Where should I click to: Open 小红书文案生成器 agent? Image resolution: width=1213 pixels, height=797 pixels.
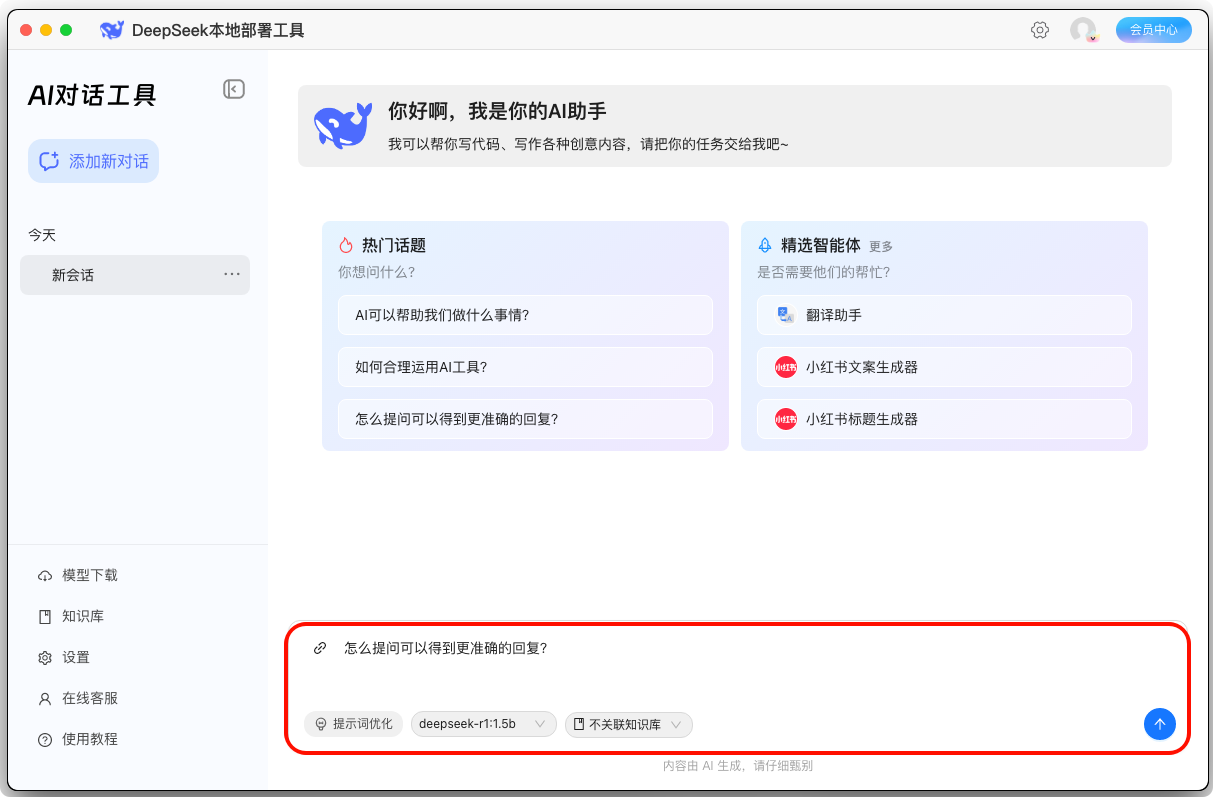pyautogui.click(x=944, y=367)
